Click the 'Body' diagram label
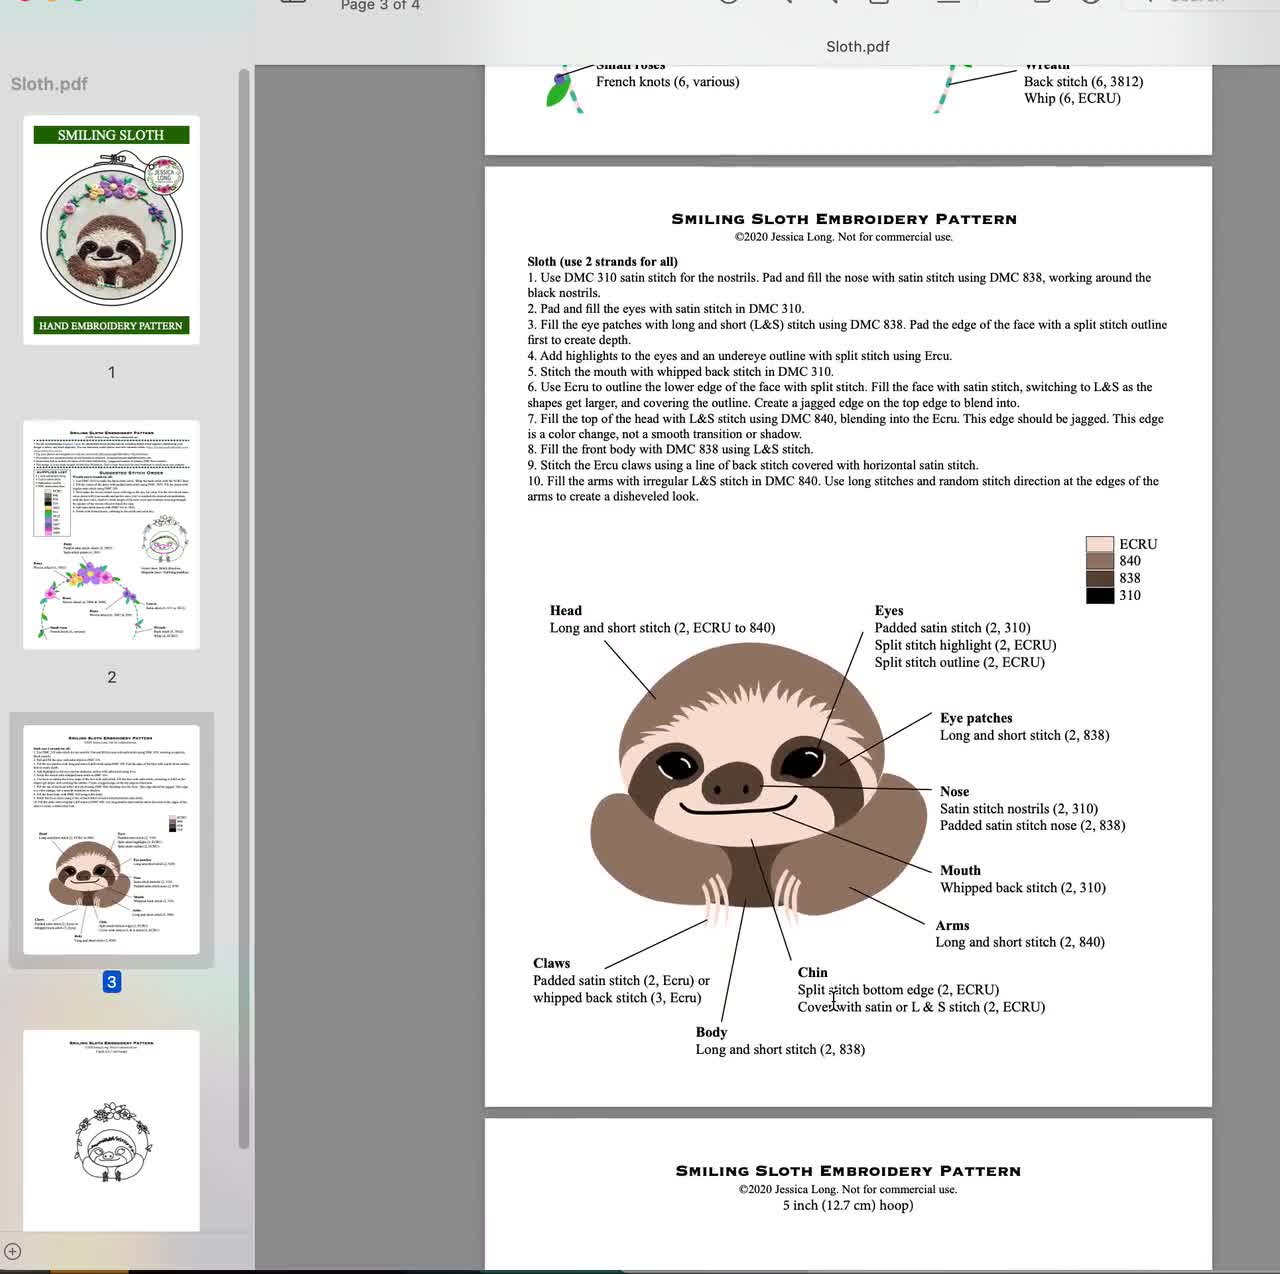 pos(711,1033)
